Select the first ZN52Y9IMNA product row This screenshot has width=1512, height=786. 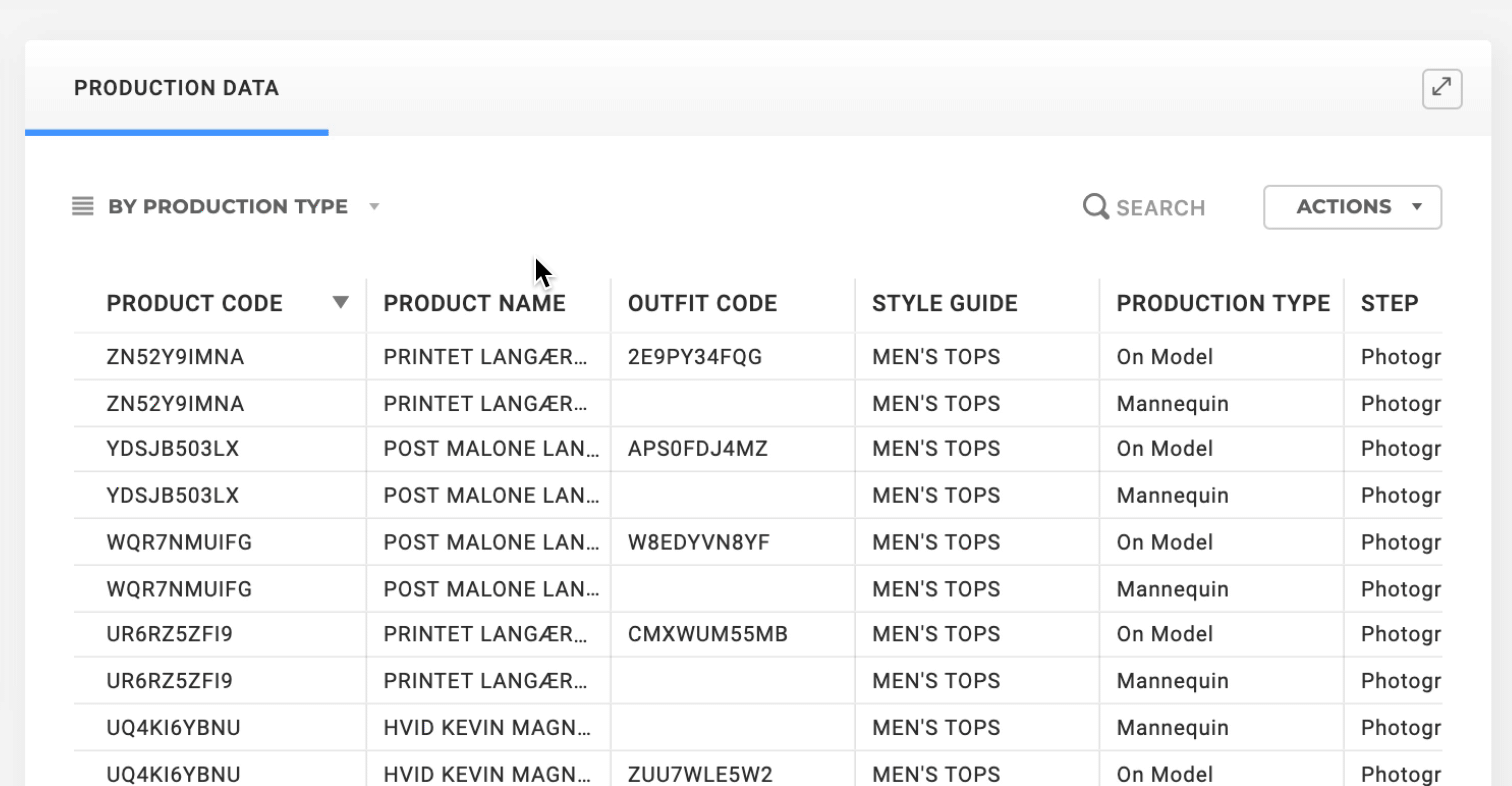click(175, 357)
